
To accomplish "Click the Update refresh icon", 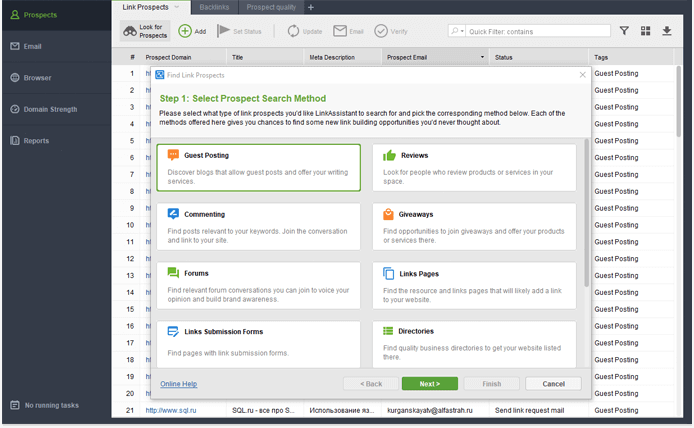I will (293, 31).
